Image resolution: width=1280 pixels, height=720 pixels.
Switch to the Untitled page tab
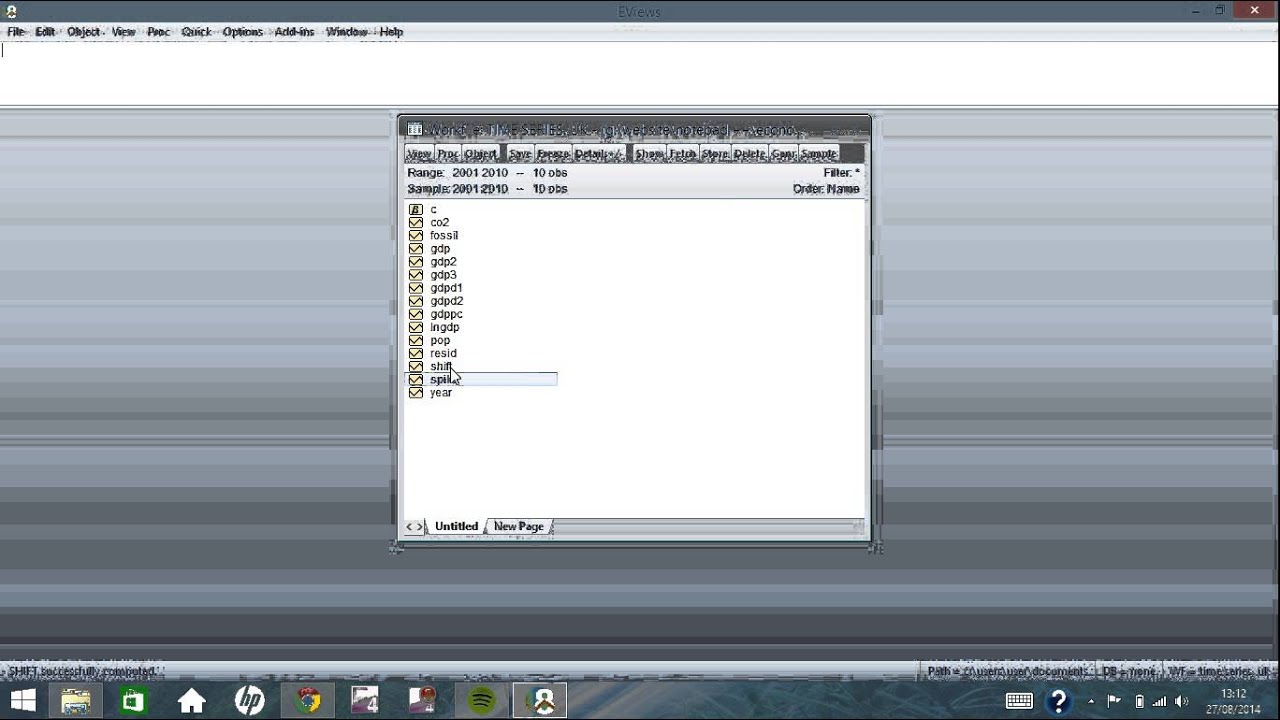tap(456, 526)
